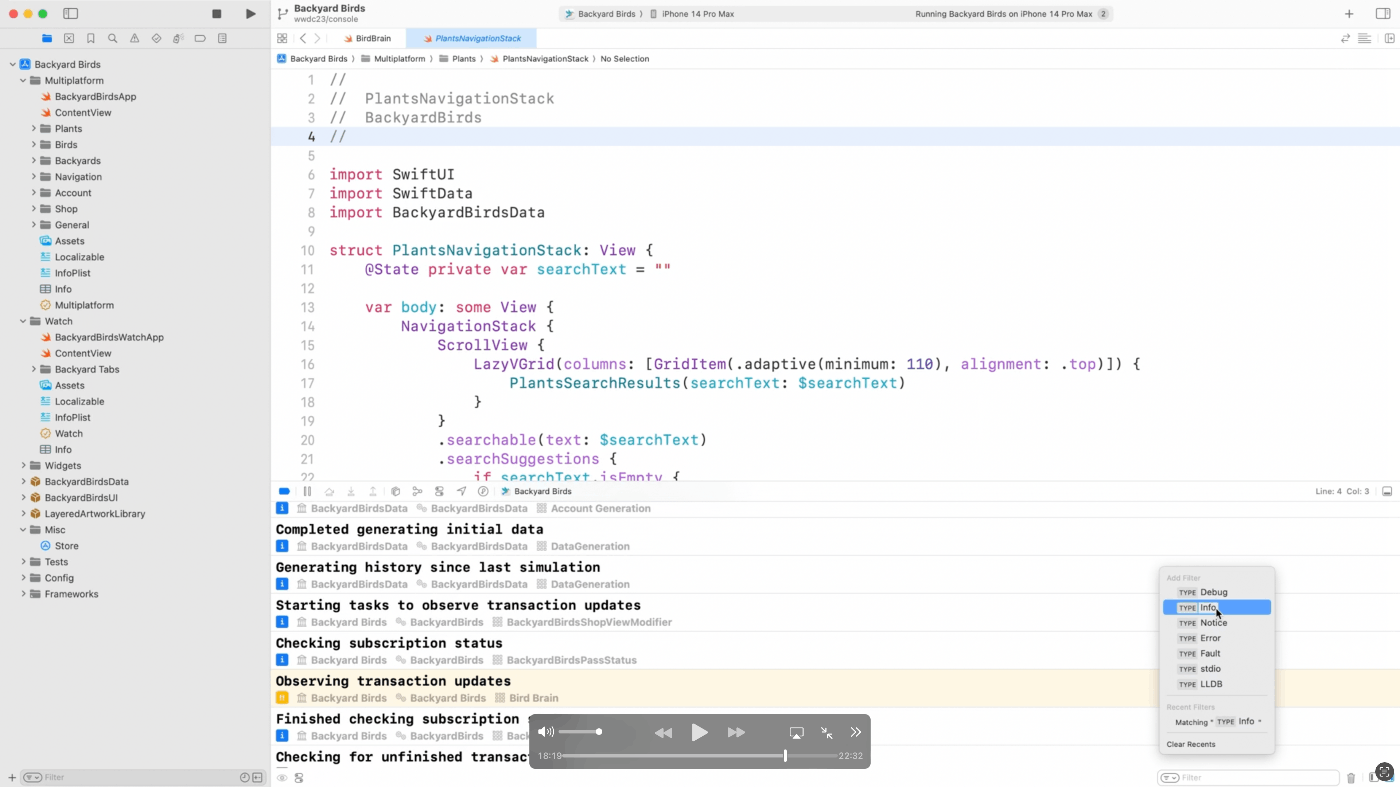Seek on the video playback progress bar
The image size is (1400, 787).
click(x=700, y=756)
